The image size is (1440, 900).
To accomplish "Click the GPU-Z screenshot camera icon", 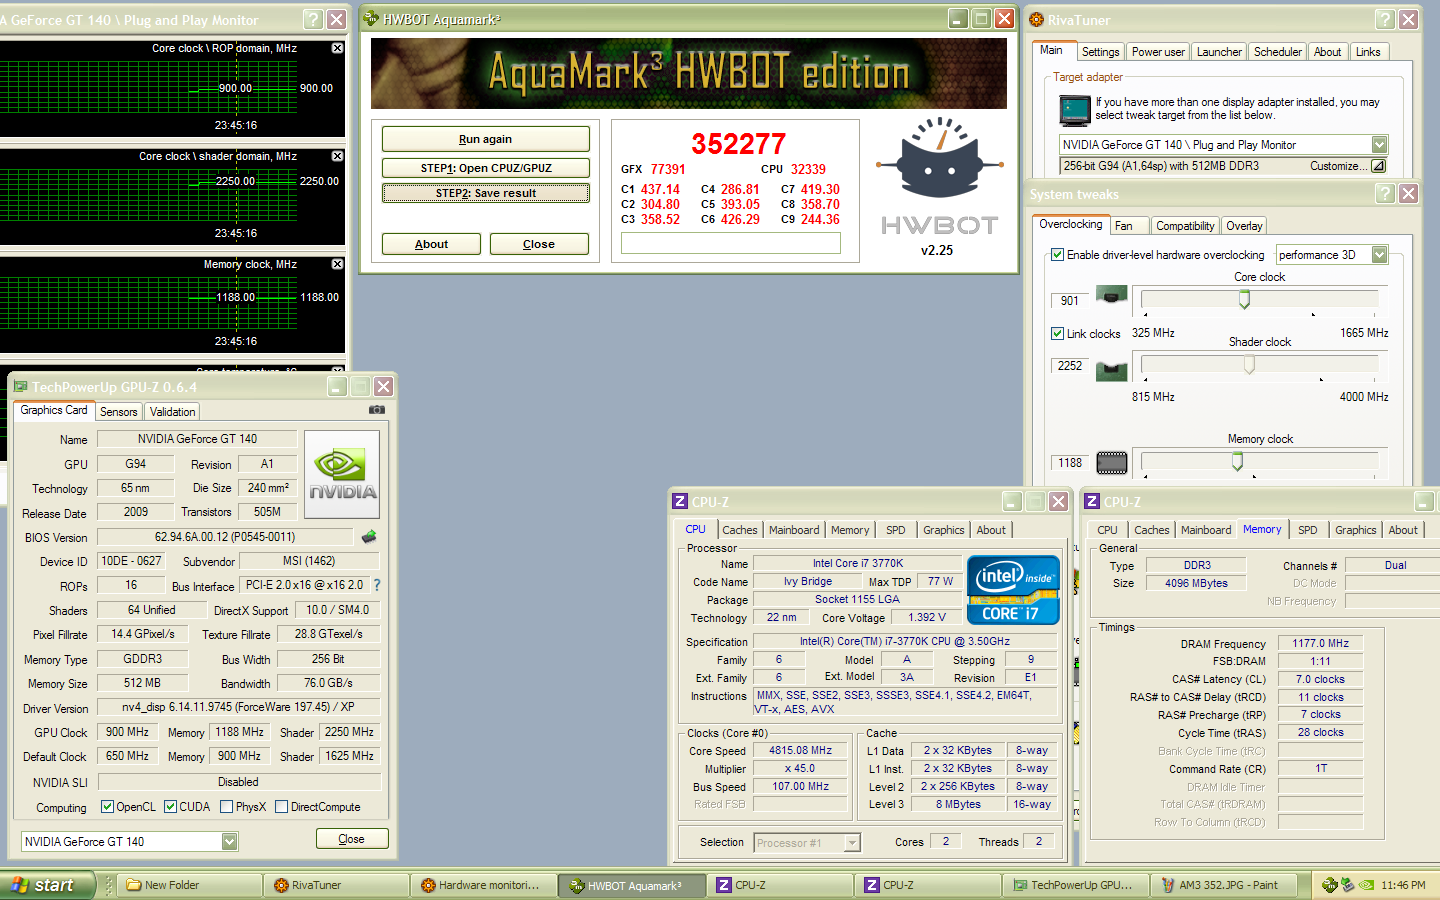I will click(x=376, y=410).
